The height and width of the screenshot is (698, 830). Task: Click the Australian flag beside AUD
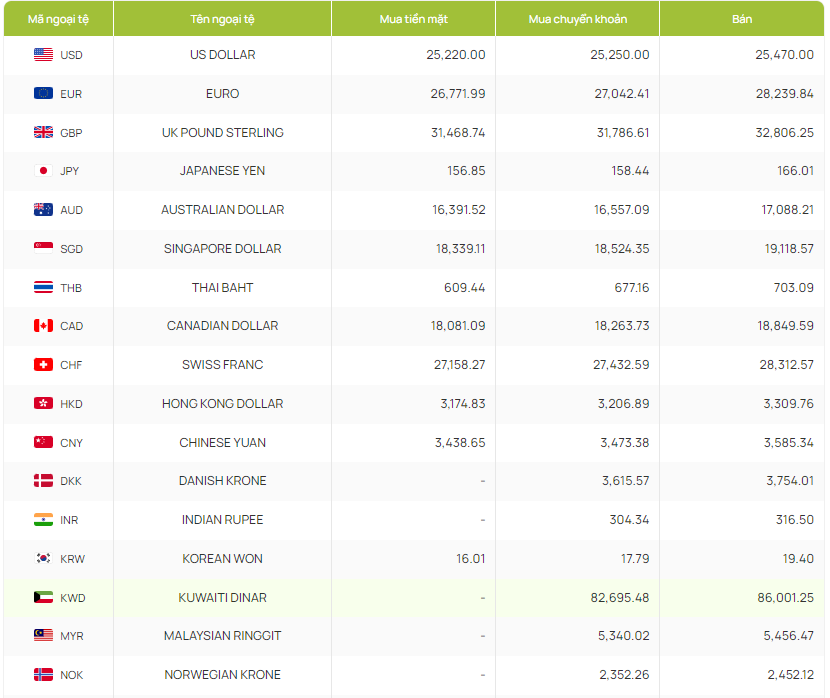coord(43,210)
